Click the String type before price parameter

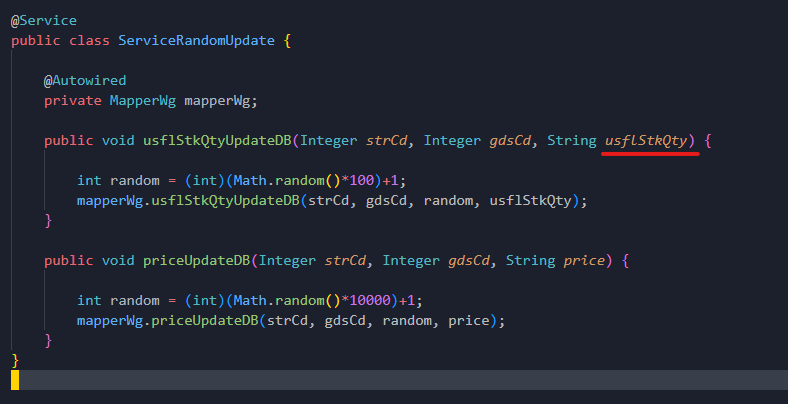click(x=531, y=260)
